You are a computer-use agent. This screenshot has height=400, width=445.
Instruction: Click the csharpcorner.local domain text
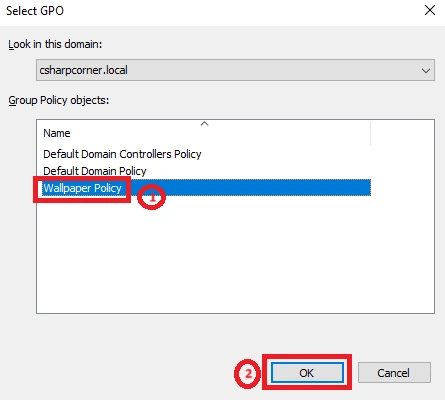tap(83, 70)
